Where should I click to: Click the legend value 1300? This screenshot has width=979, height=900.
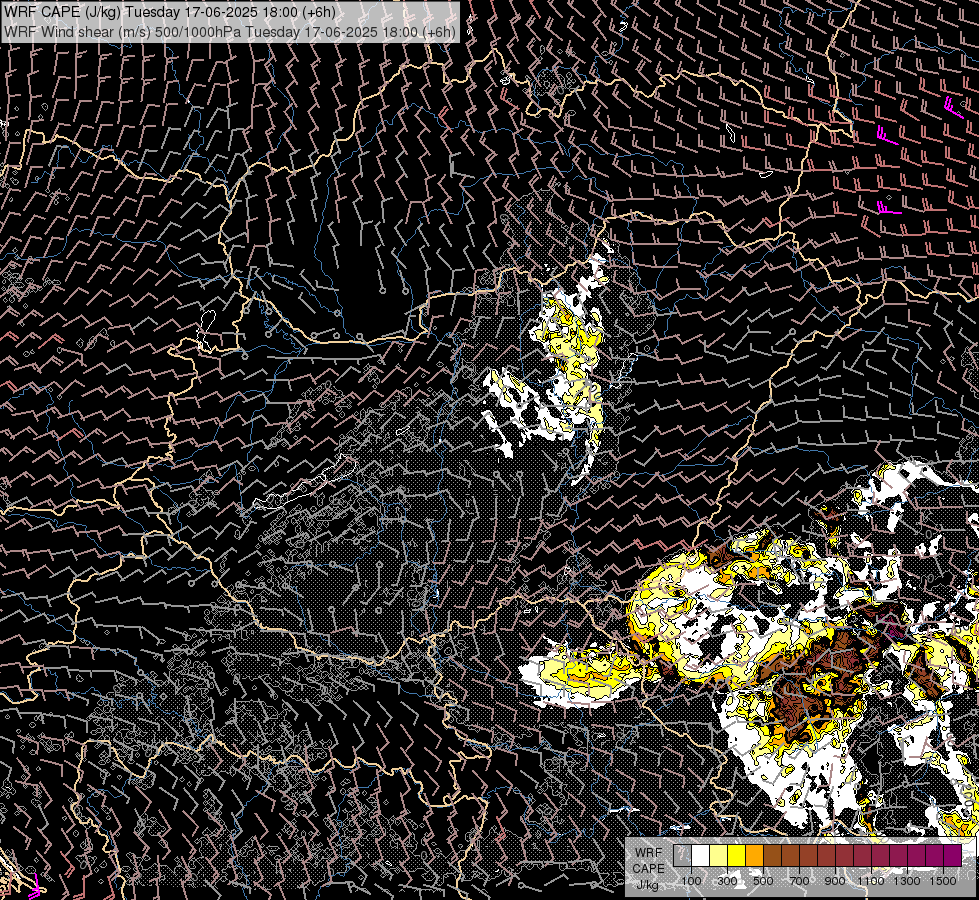pos(907,881)
